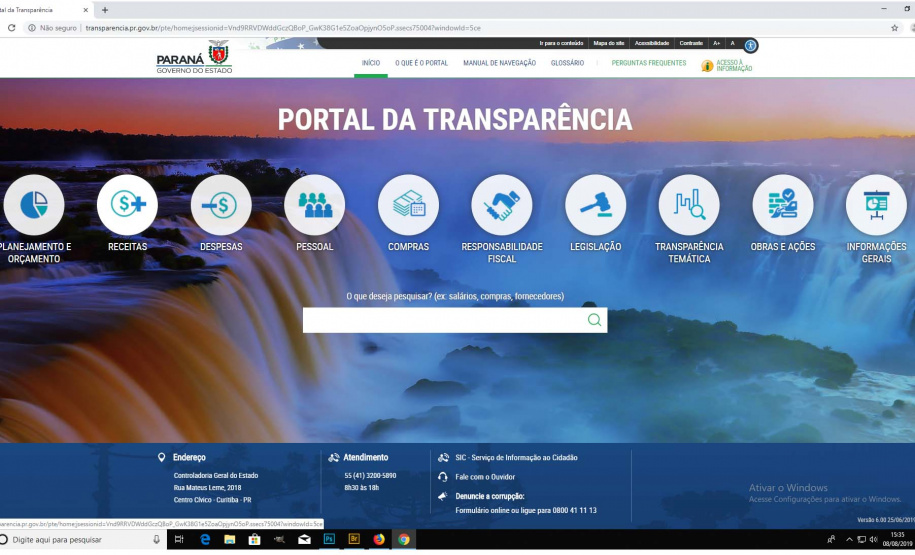Click the phone number 55 (41) 3200-5890
The image size is (915, 555).
(370, 476)
